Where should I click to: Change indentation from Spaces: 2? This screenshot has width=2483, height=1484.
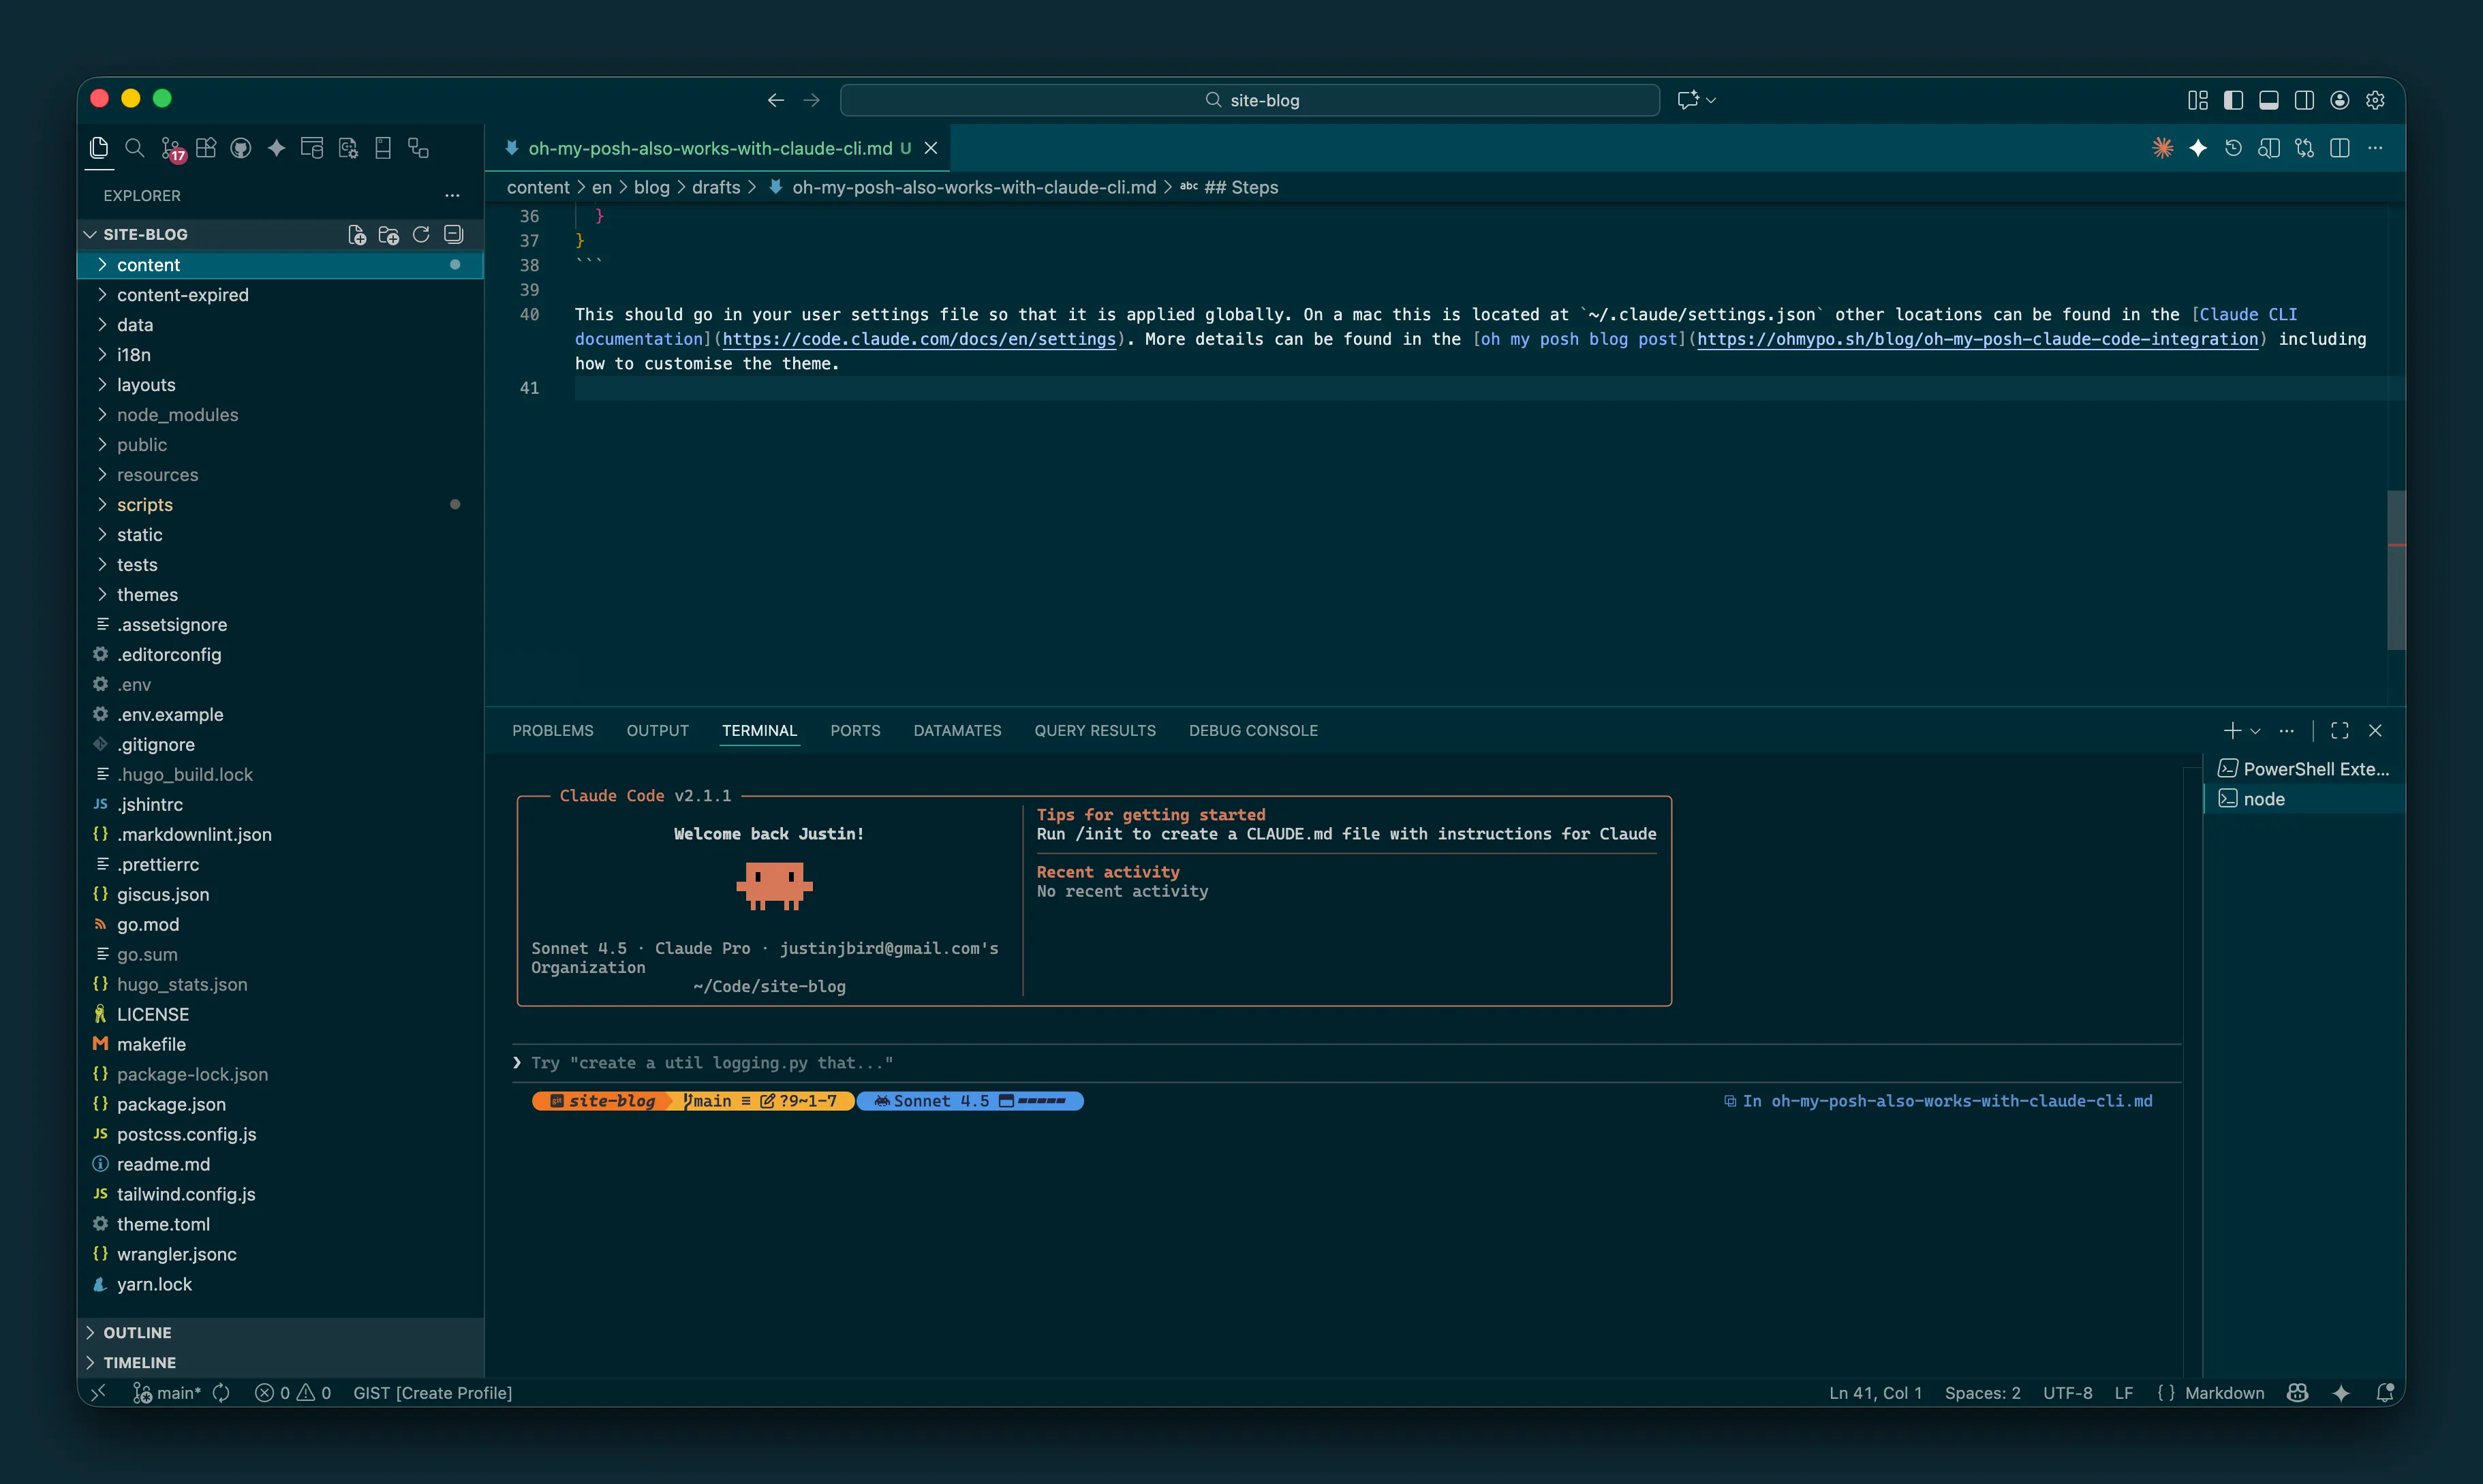(x=1982, y=1393)
